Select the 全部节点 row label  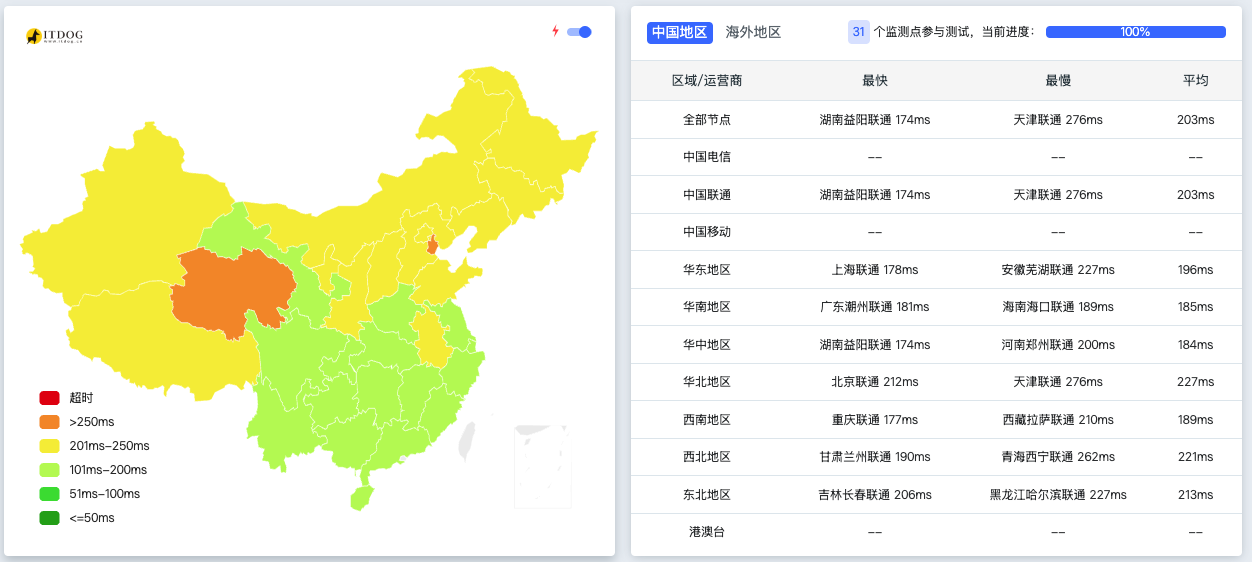[707, 119]
